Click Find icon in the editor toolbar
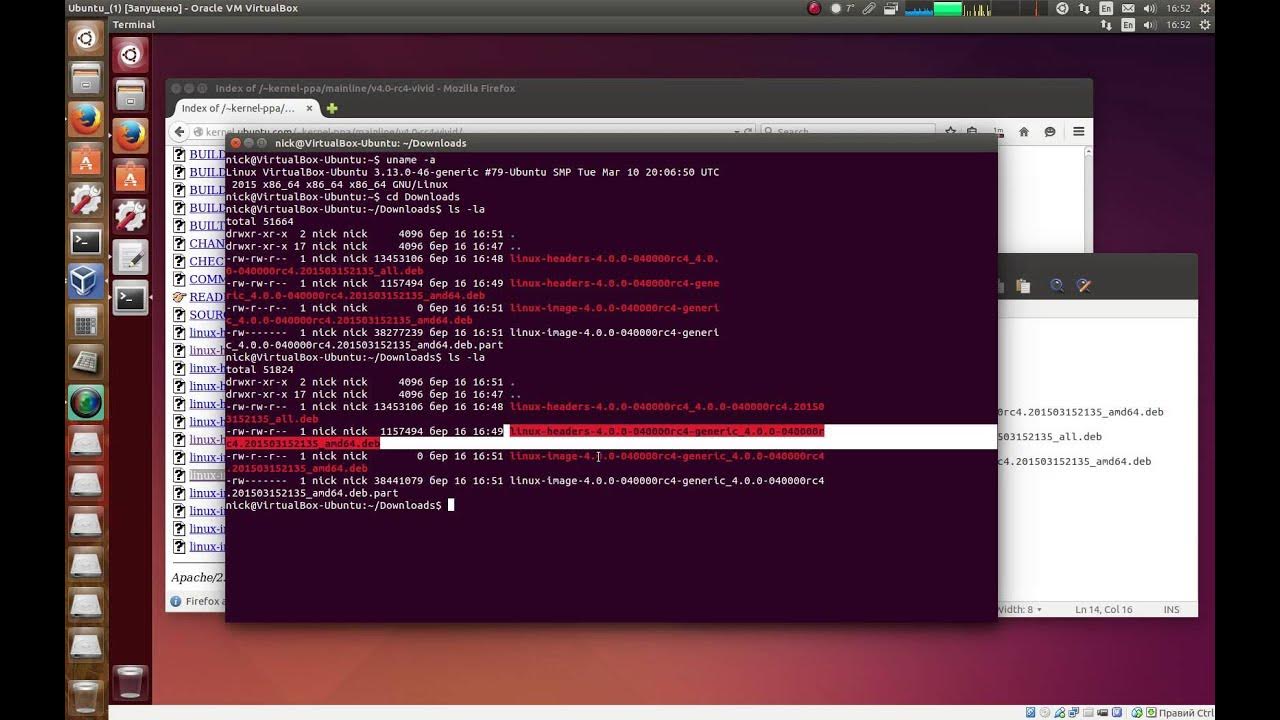This screenshot has height=720, width=1280. pyautogui.click(x=1057, y=286)
